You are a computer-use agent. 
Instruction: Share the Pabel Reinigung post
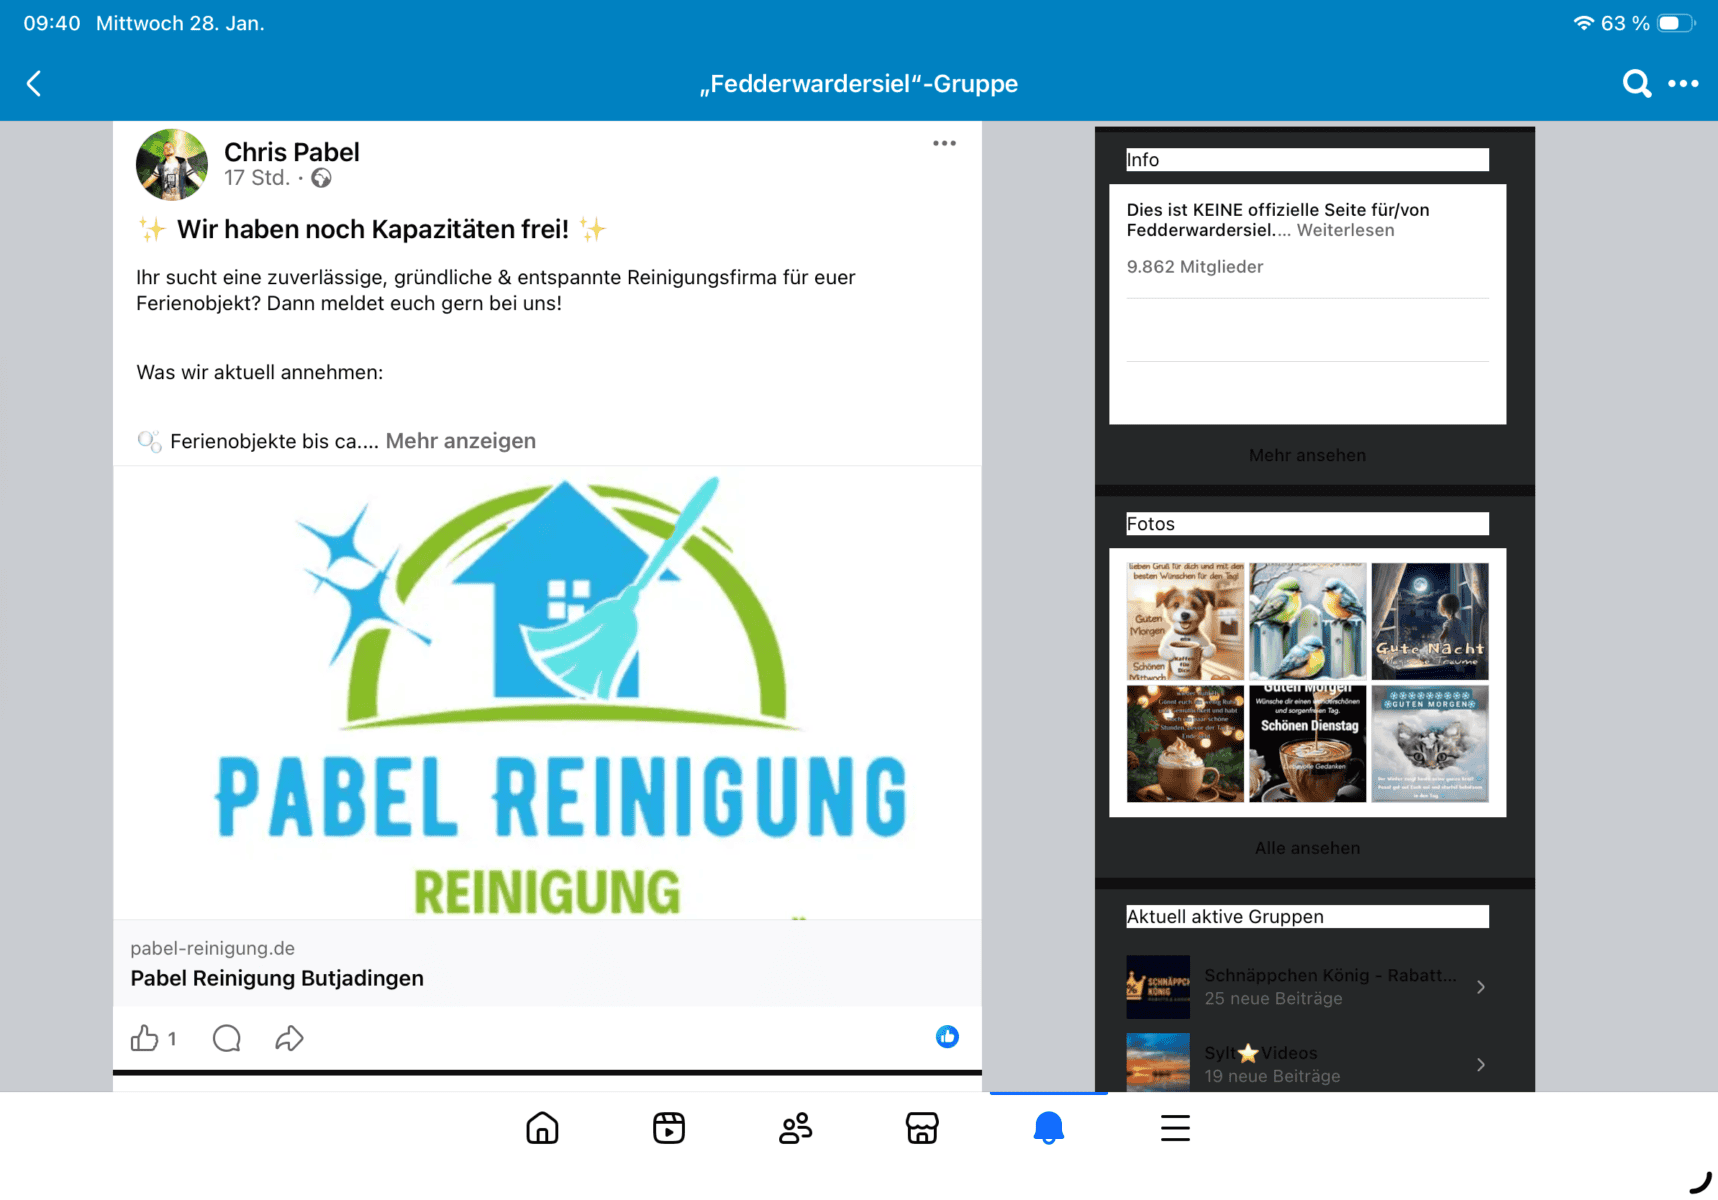(289, 1038)
